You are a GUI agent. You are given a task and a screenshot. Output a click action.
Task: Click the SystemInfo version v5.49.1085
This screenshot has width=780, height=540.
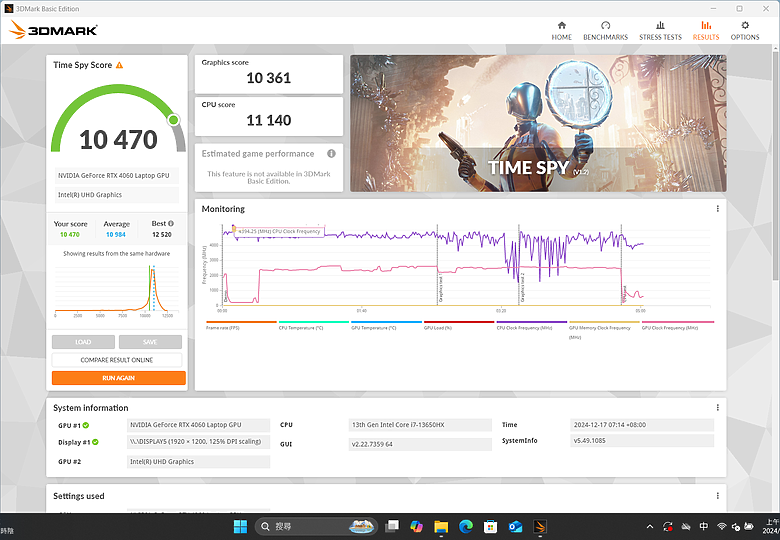click(x=642, y=441)
